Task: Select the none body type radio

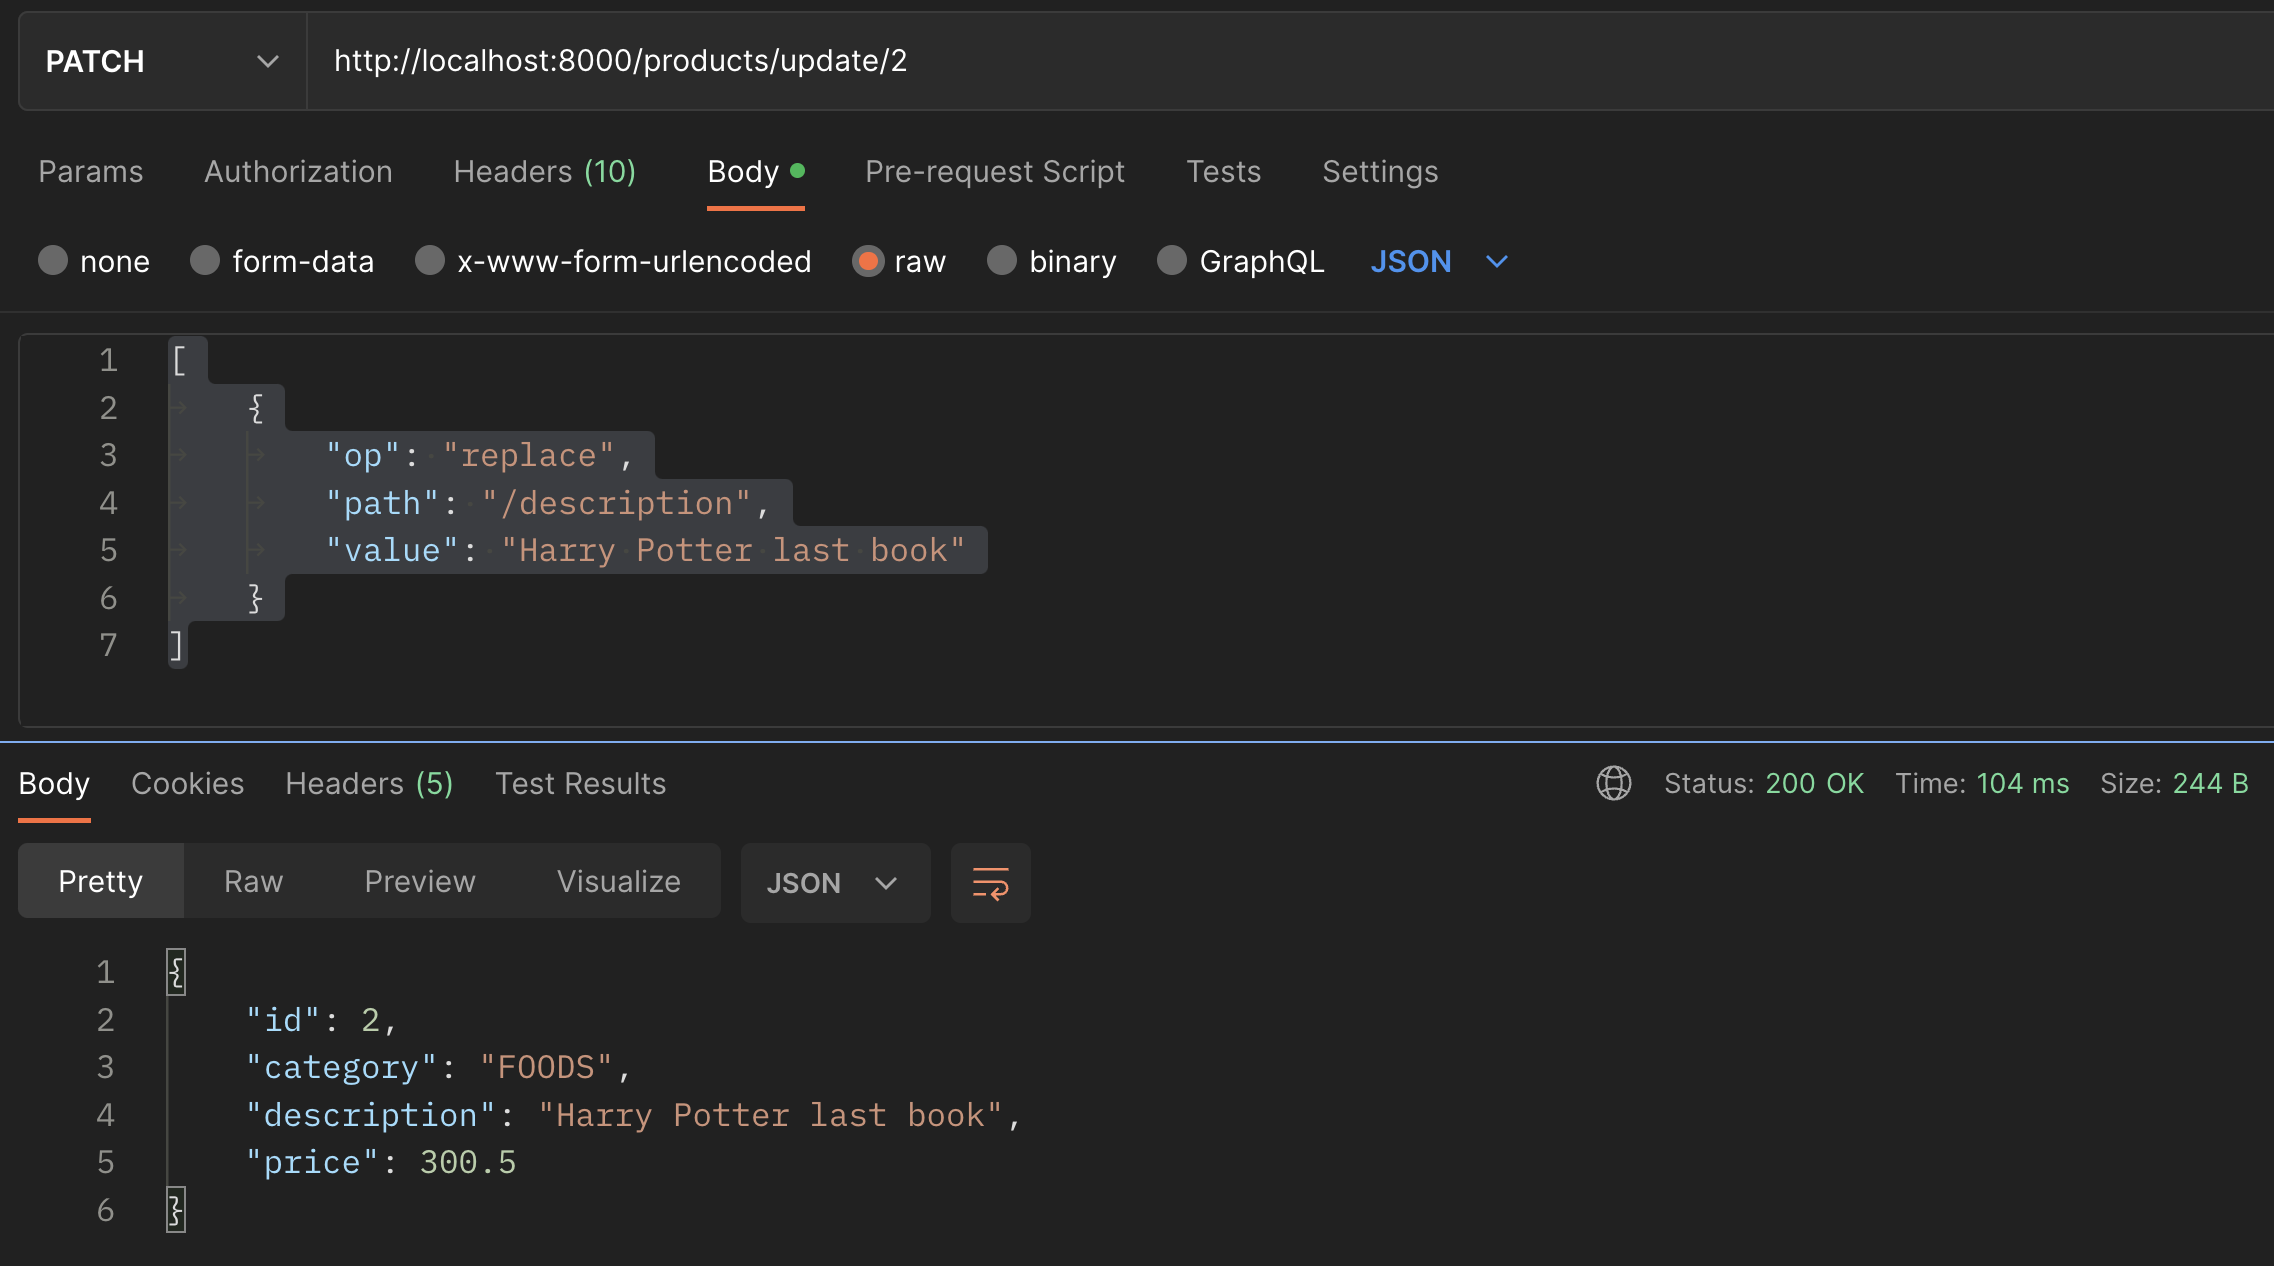Action: pyautogui.click(x=53, y=261)
